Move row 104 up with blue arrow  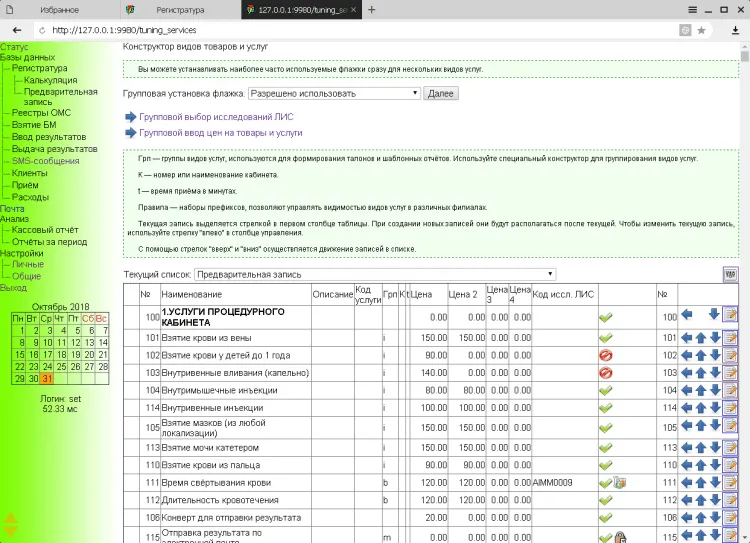701,390
